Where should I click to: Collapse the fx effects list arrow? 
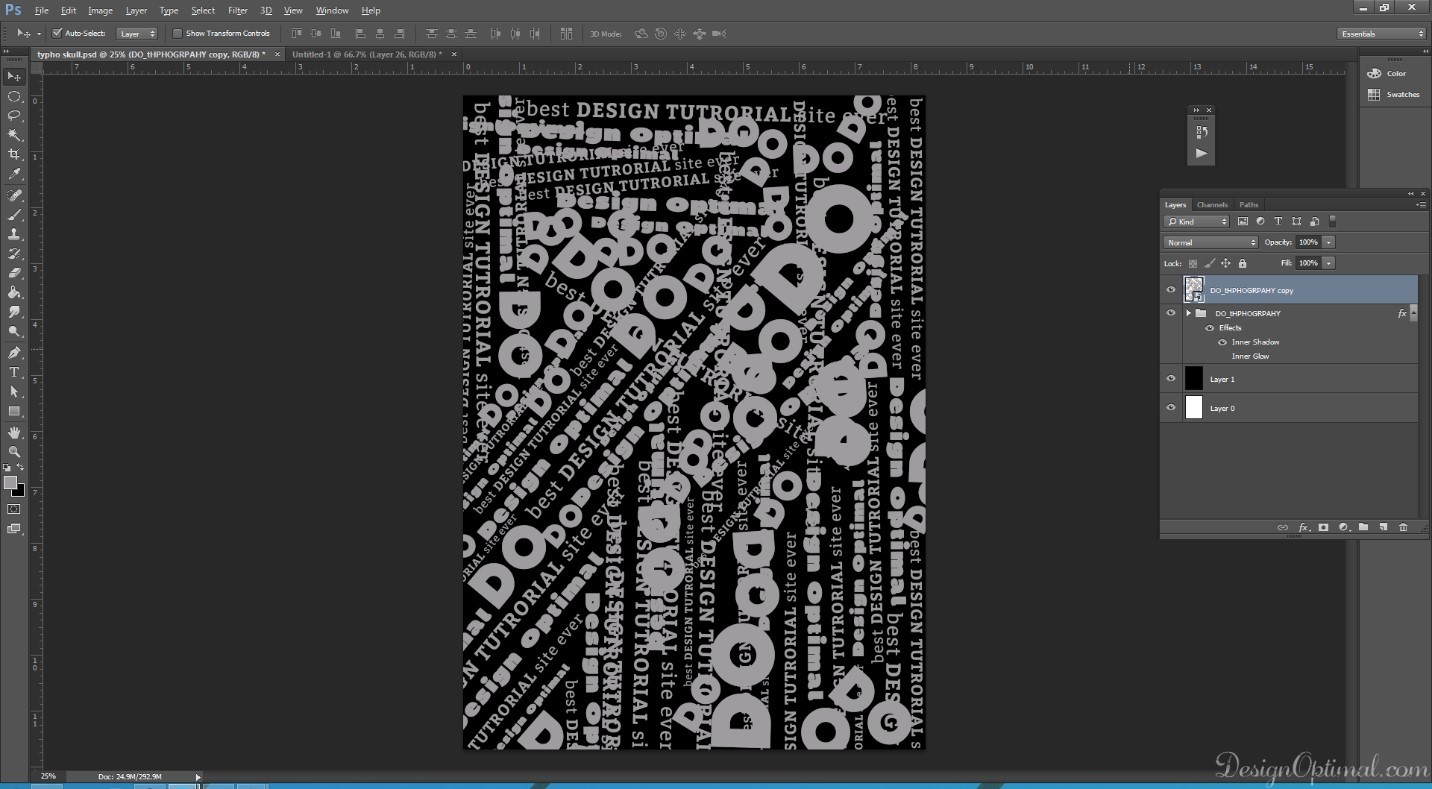[1412, 313]
